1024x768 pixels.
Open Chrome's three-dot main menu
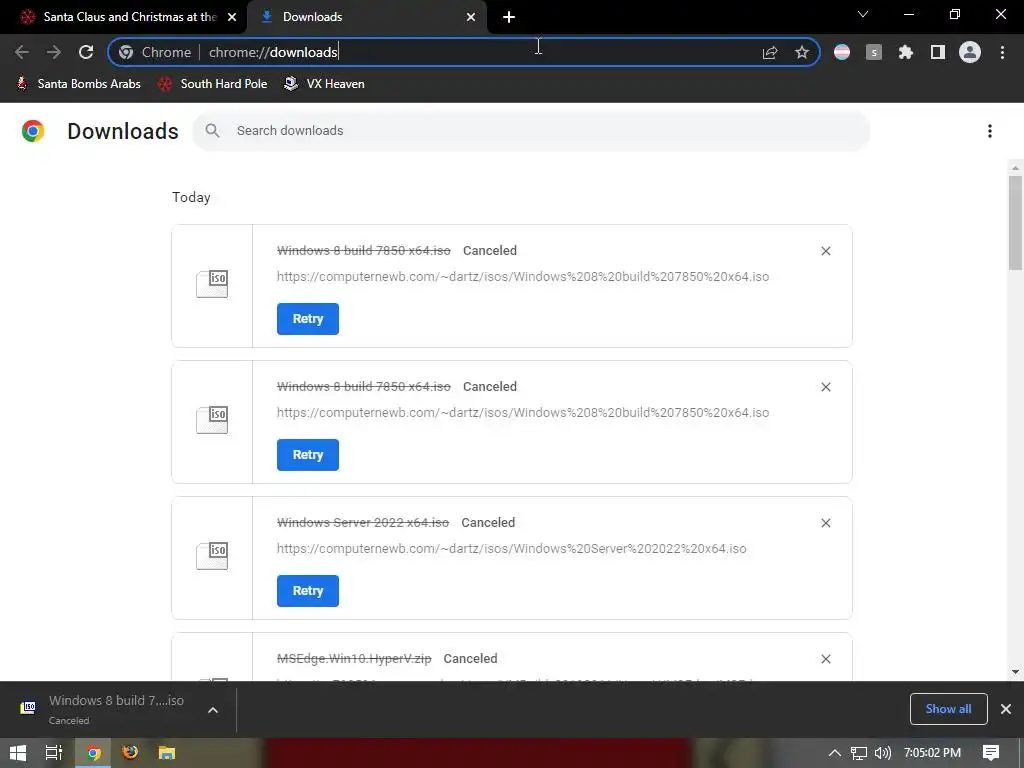point(1002,52)
